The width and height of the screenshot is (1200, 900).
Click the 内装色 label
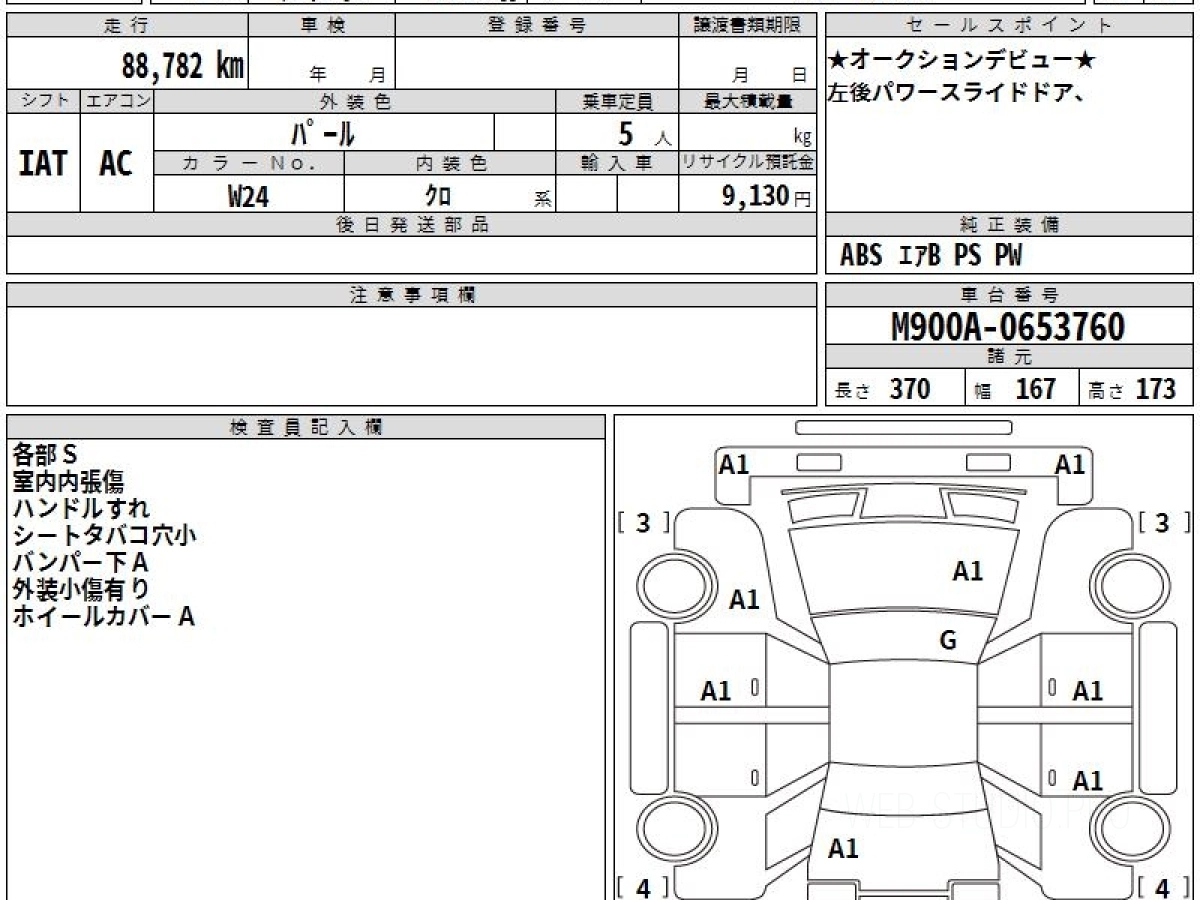pos(449,163)
